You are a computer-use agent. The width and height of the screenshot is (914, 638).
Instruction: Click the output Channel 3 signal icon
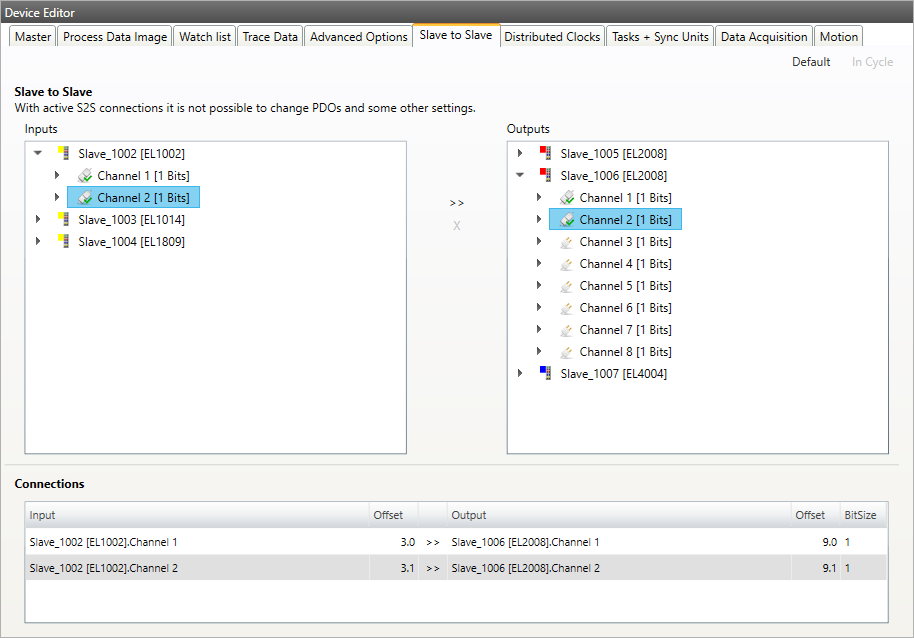[x=567, y=242]
